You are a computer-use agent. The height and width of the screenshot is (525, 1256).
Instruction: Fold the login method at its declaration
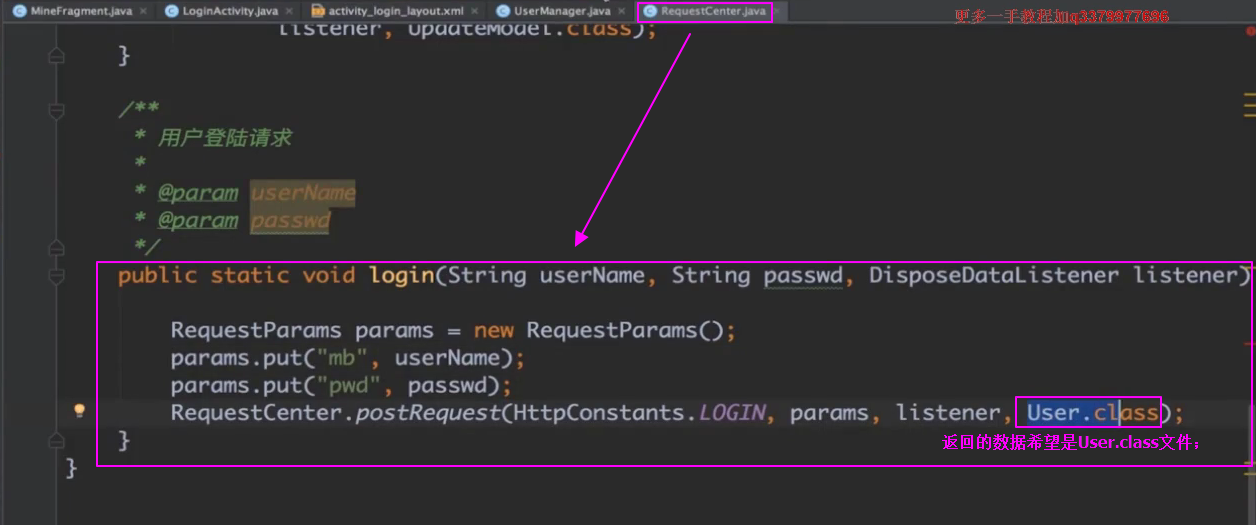click(57, 275)
